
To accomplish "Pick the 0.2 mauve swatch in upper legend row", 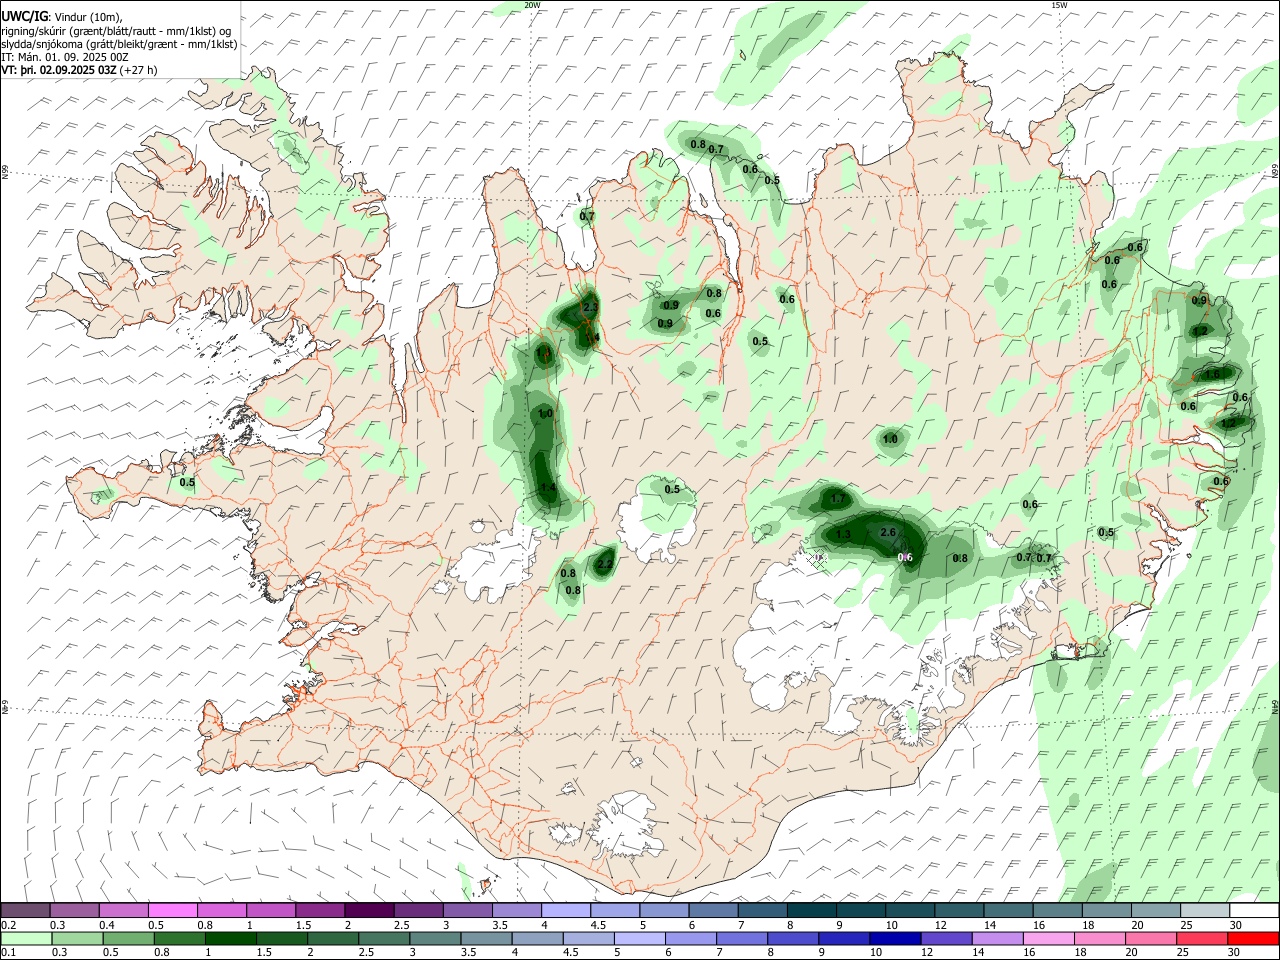I will [25, 911].
